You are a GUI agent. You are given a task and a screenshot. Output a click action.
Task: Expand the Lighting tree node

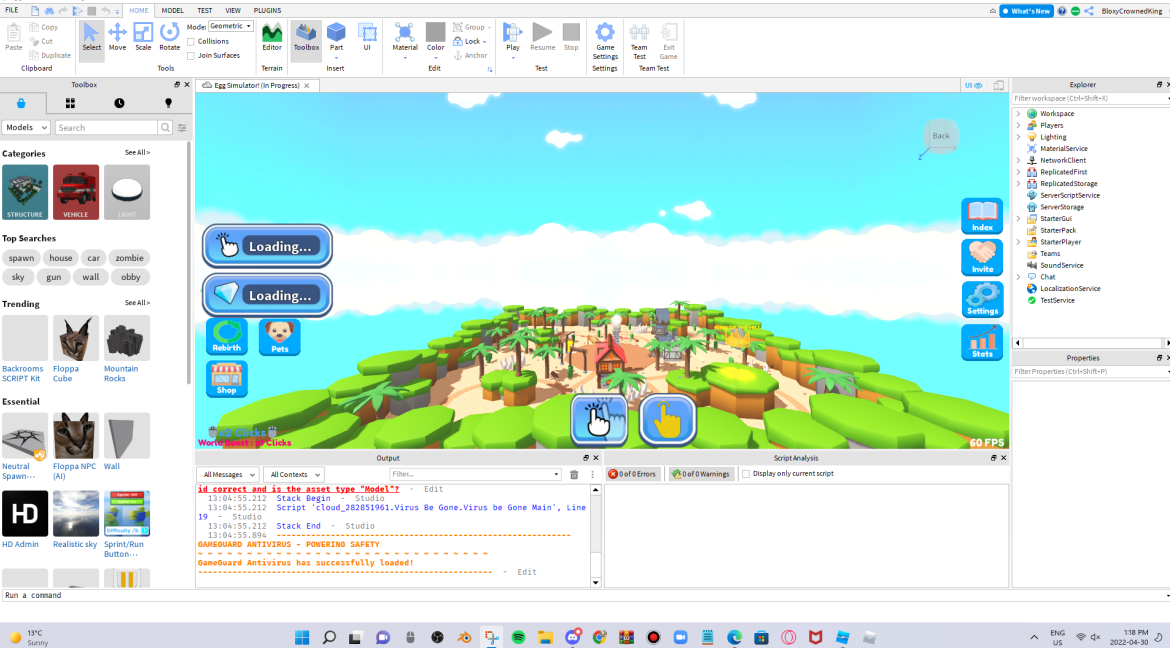point(1019,137)
